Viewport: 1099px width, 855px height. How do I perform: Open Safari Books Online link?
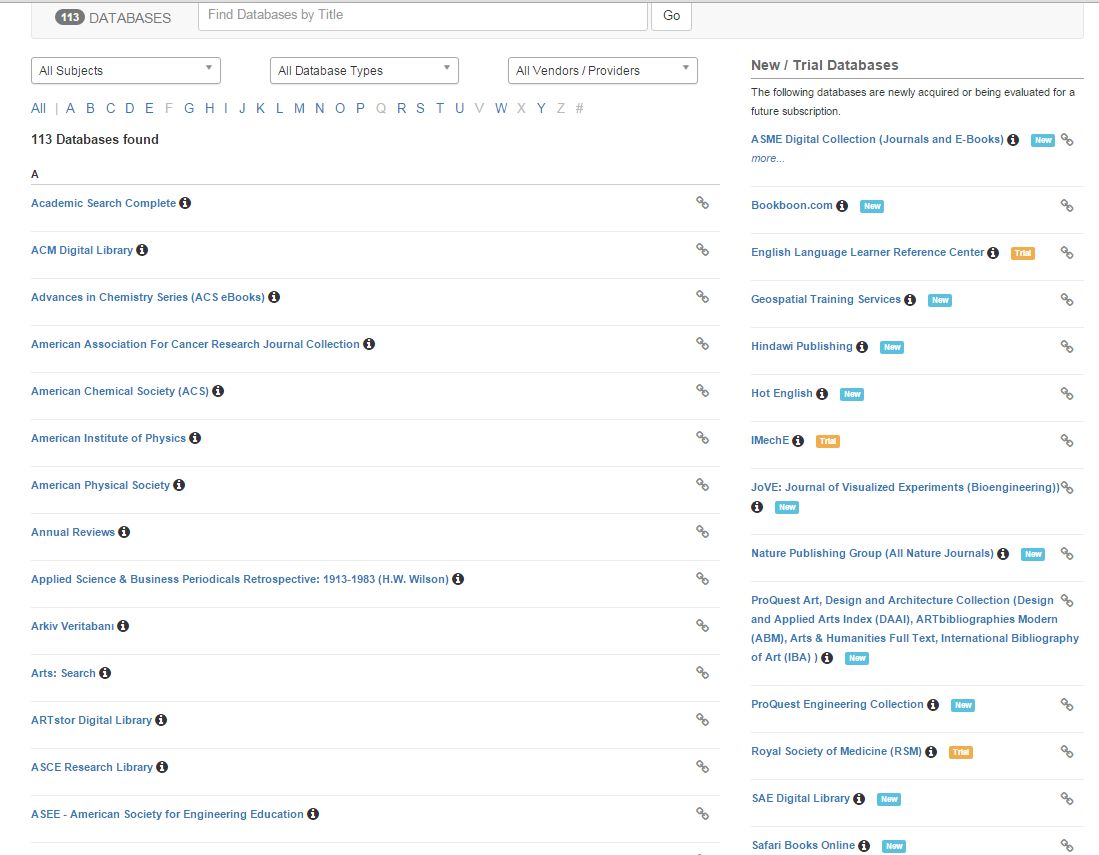(803, 844)
